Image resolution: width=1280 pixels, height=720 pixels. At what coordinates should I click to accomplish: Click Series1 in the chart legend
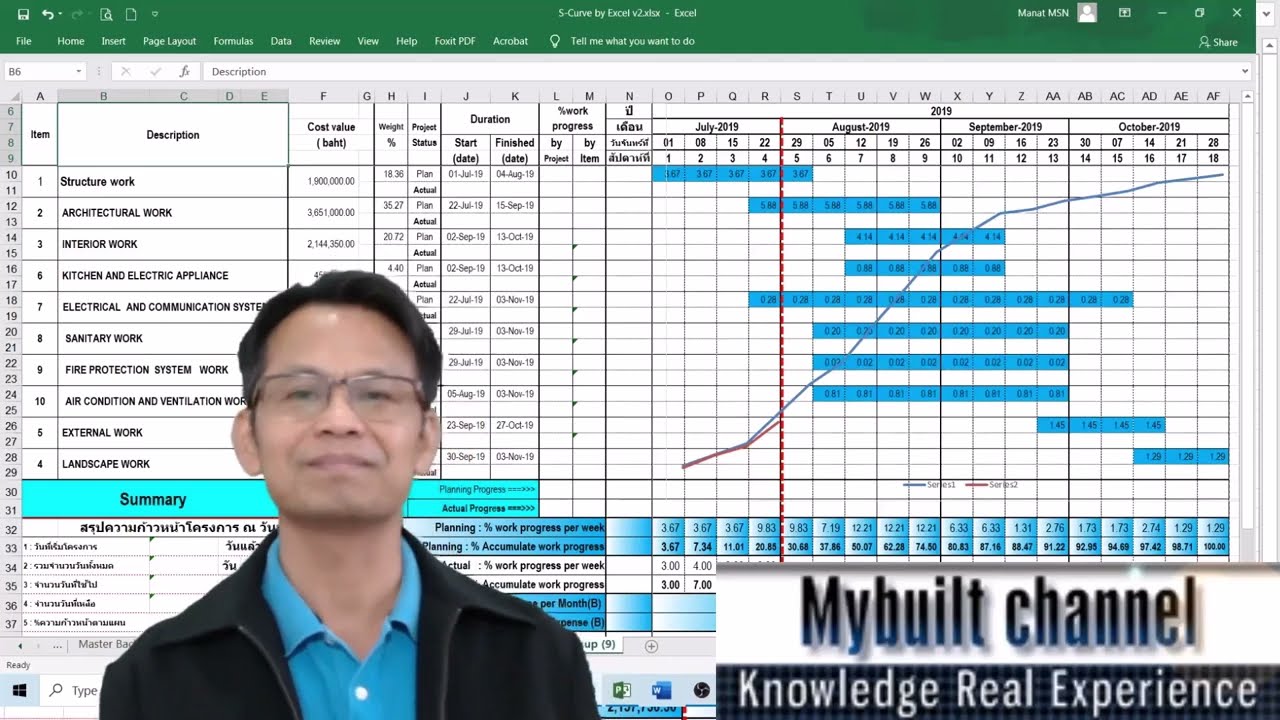[x=931, y=484]
